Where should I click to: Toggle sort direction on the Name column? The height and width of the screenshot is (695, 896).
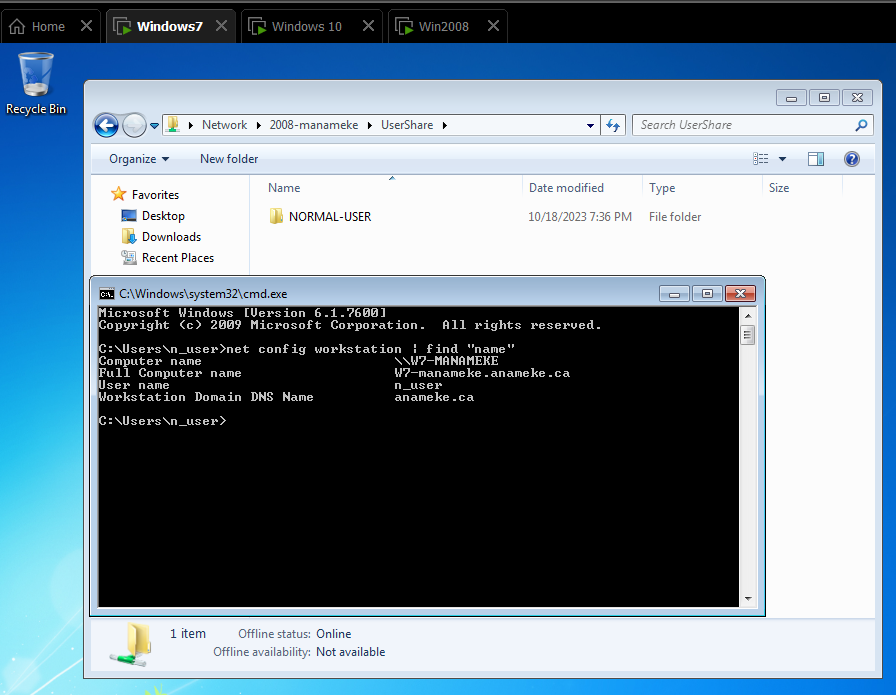tap(283, 187)
